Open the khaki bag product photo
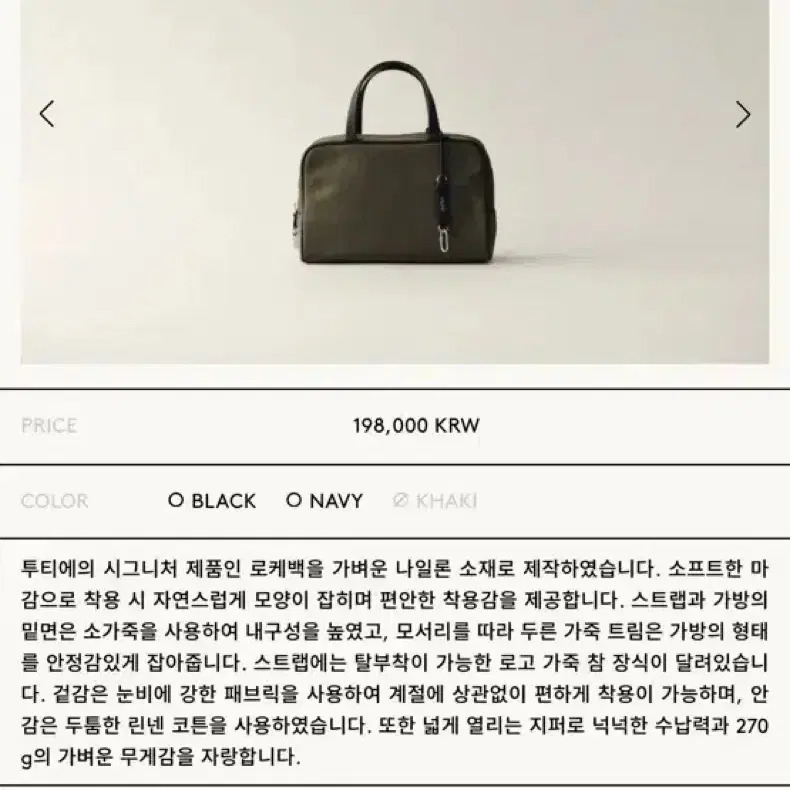790x790 pixels. click(395, 182)
